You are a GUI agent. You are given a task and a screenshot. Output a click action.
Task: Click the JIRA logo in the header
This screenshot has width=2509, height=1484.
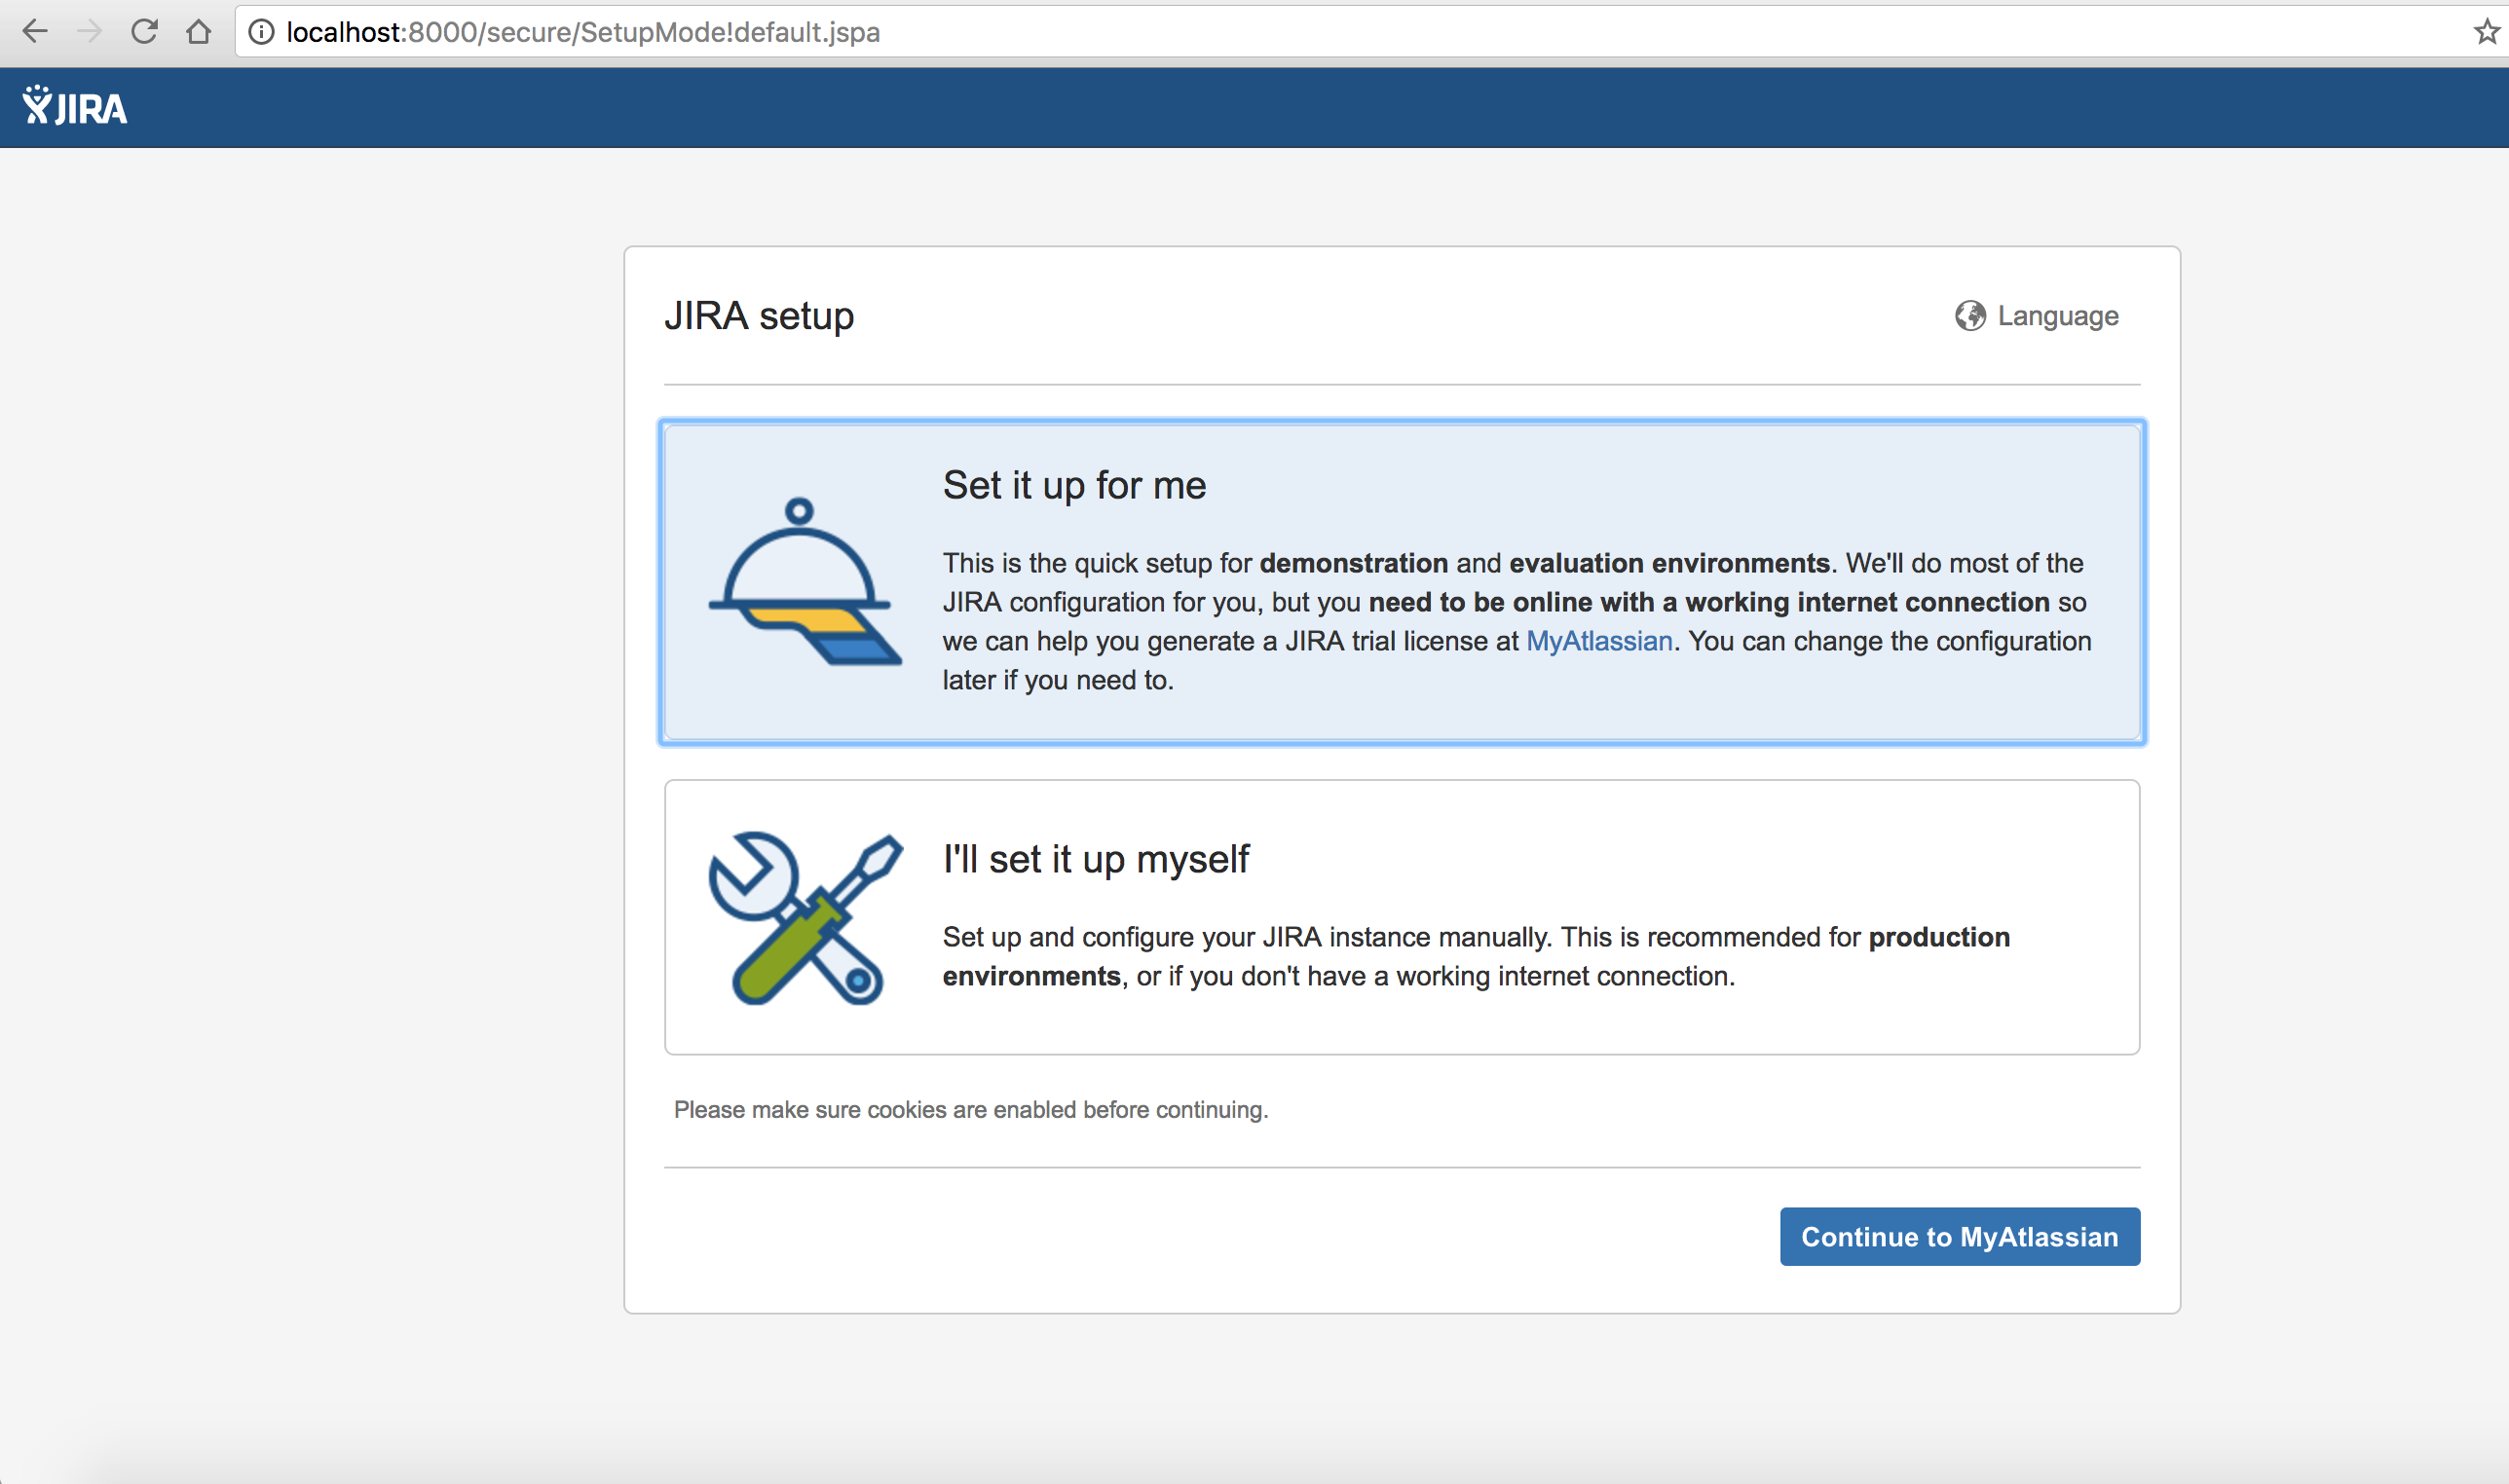click(75, 106)
